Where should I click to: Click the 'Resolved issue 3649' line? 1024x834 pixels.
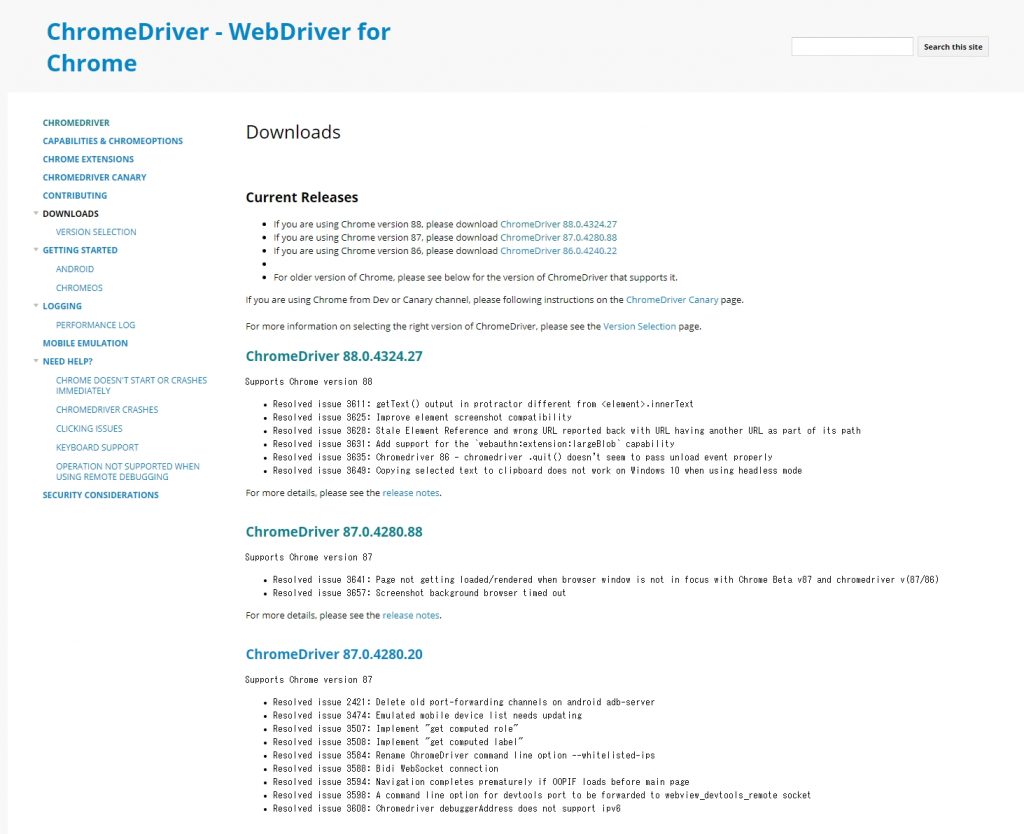tap(537, 471)
